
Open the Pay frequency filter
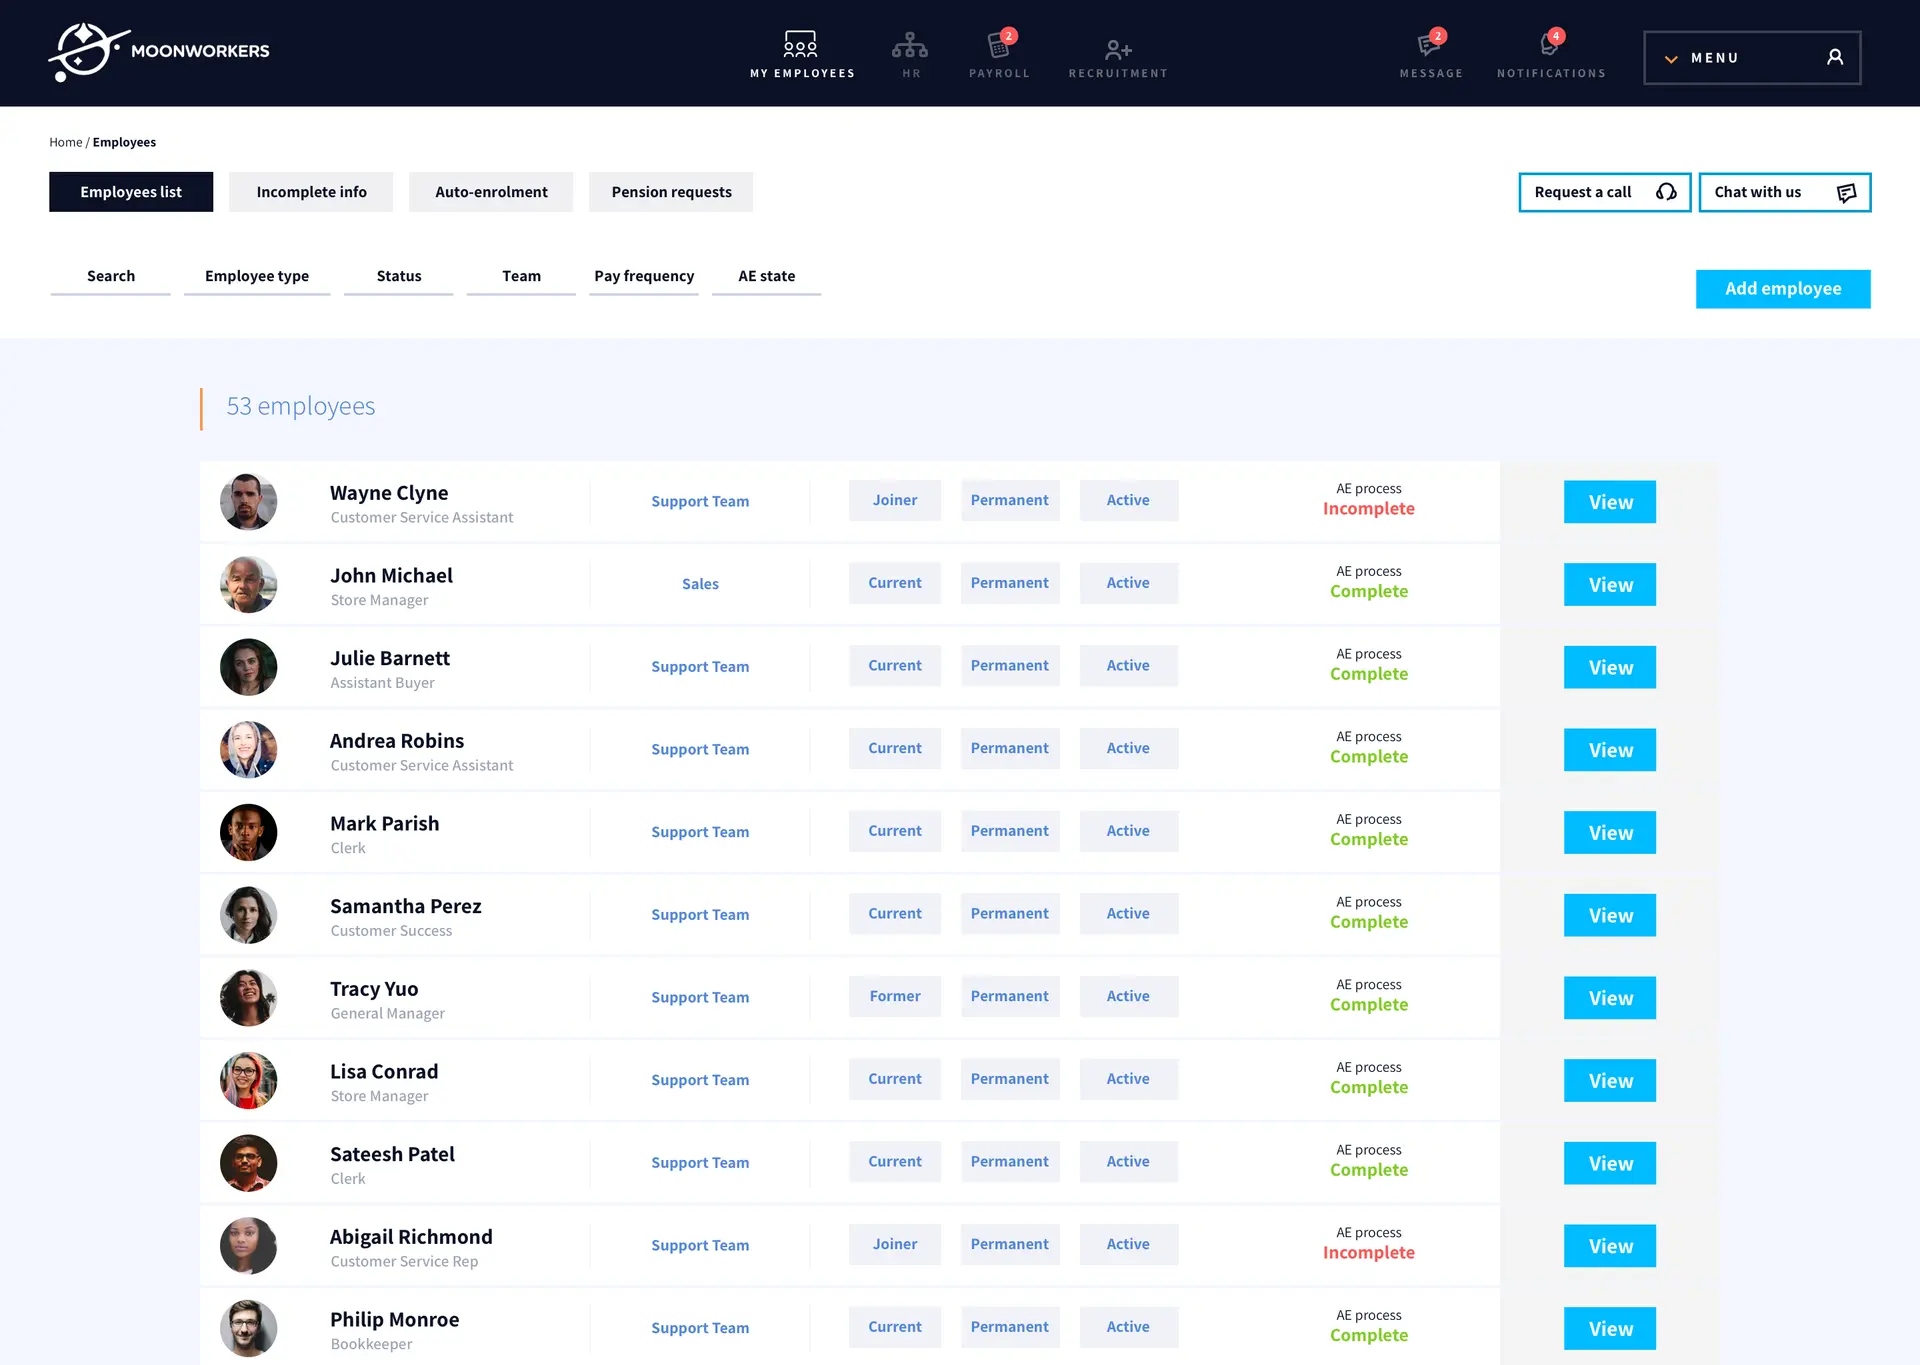(644, 276)
